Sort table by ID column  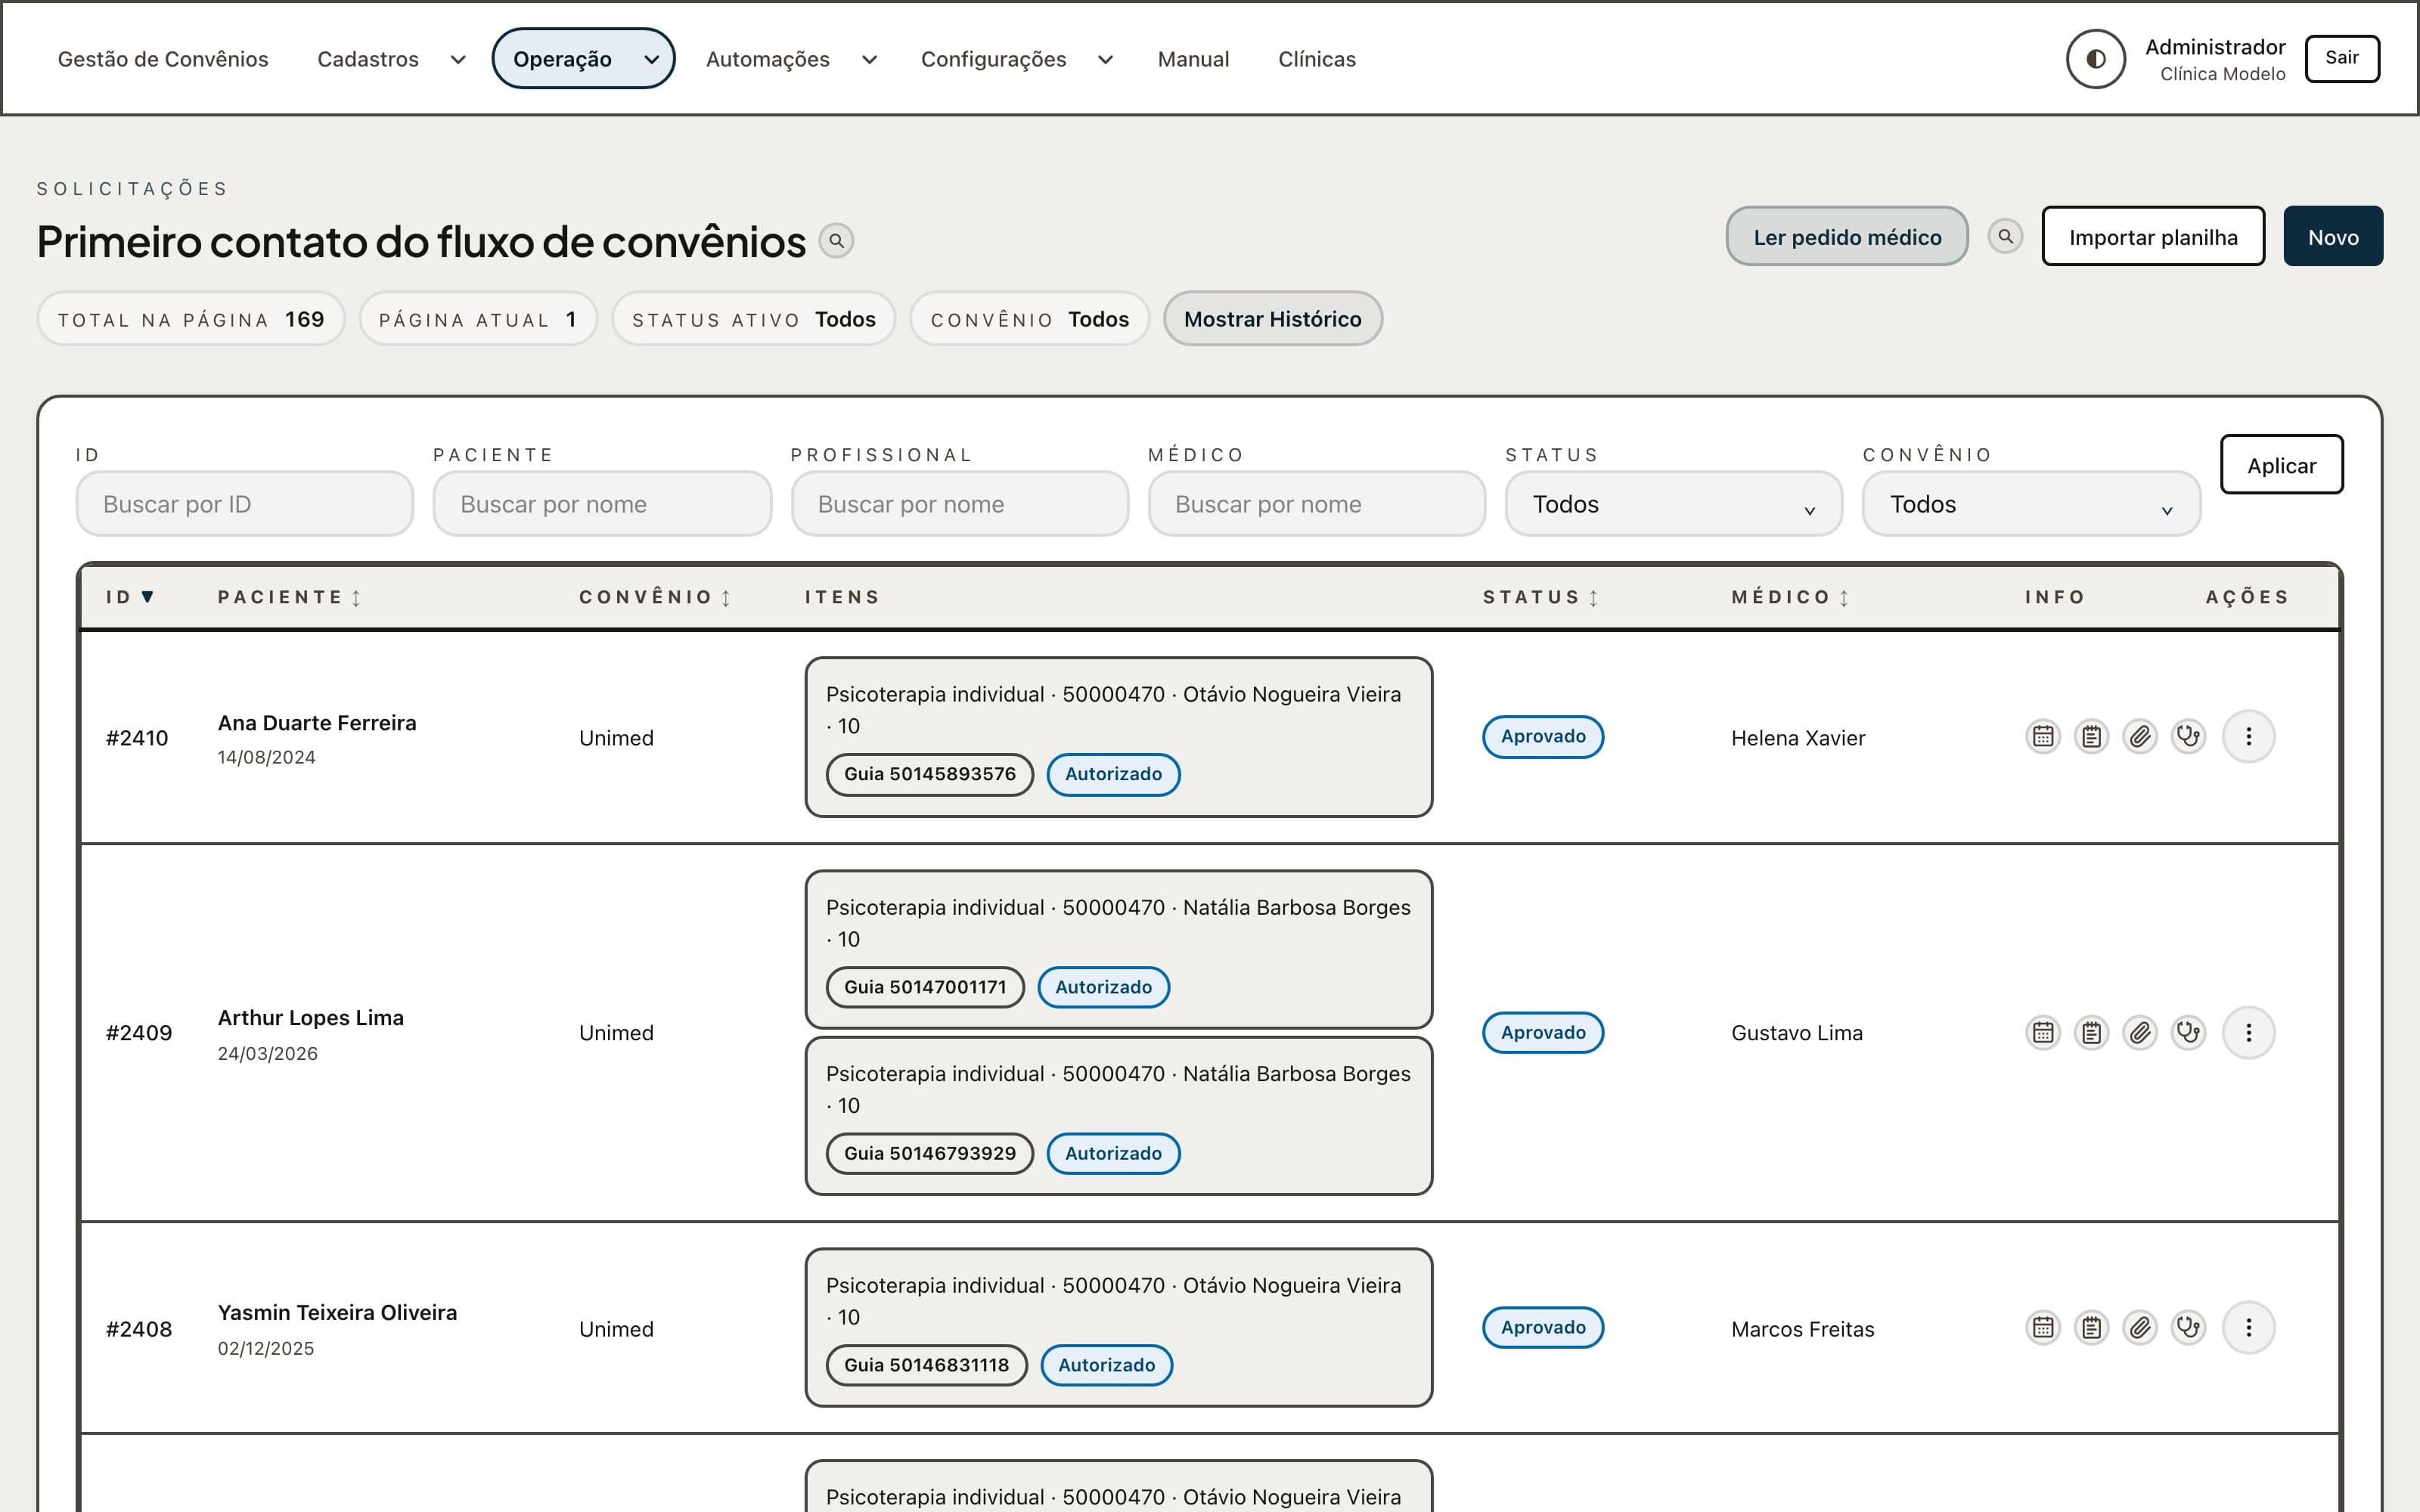(130, 597)
